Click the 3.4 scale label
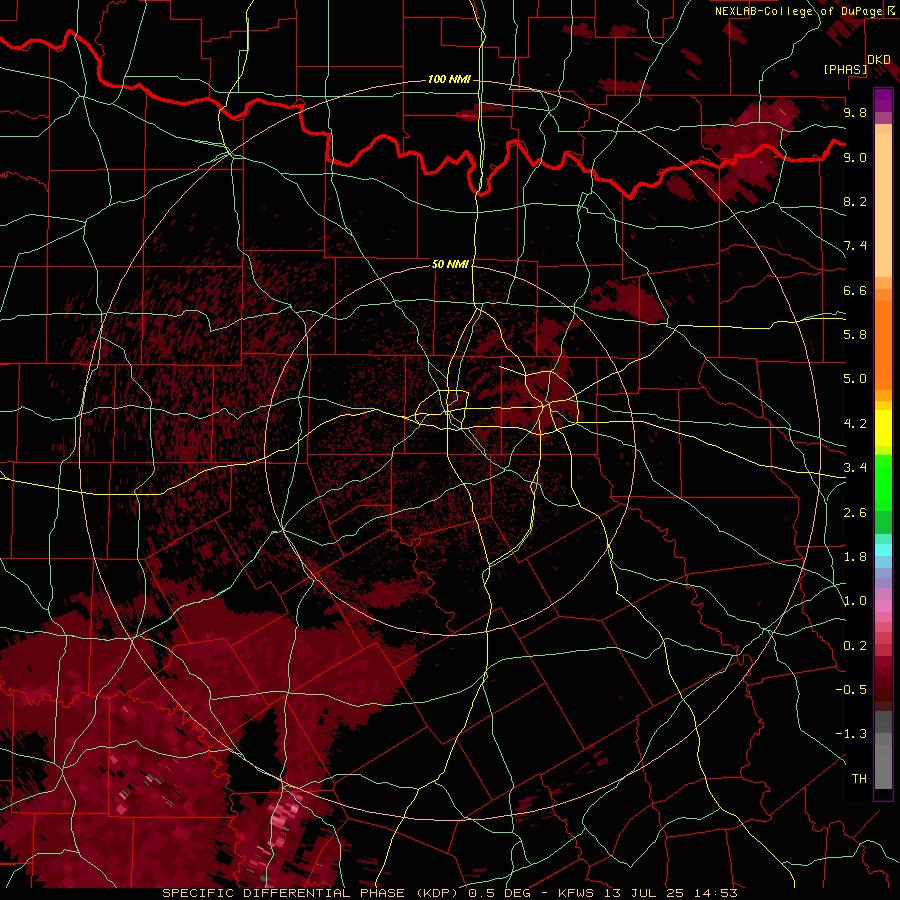The width and height of the screenshot is (900, 900). click(855, 468)
